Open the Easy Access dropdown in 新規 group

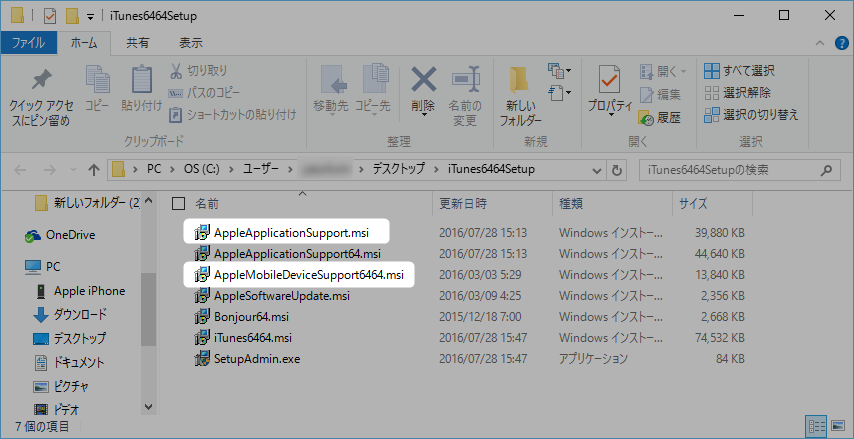click(560, 93)
